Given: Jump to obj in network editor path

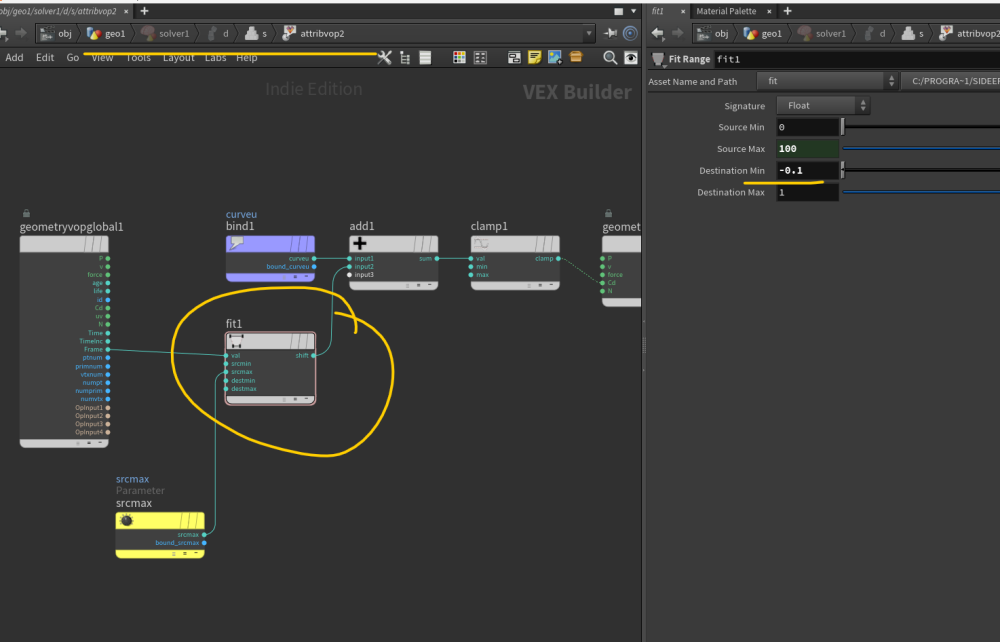Looking at the screenshot, I should [56, 33].
